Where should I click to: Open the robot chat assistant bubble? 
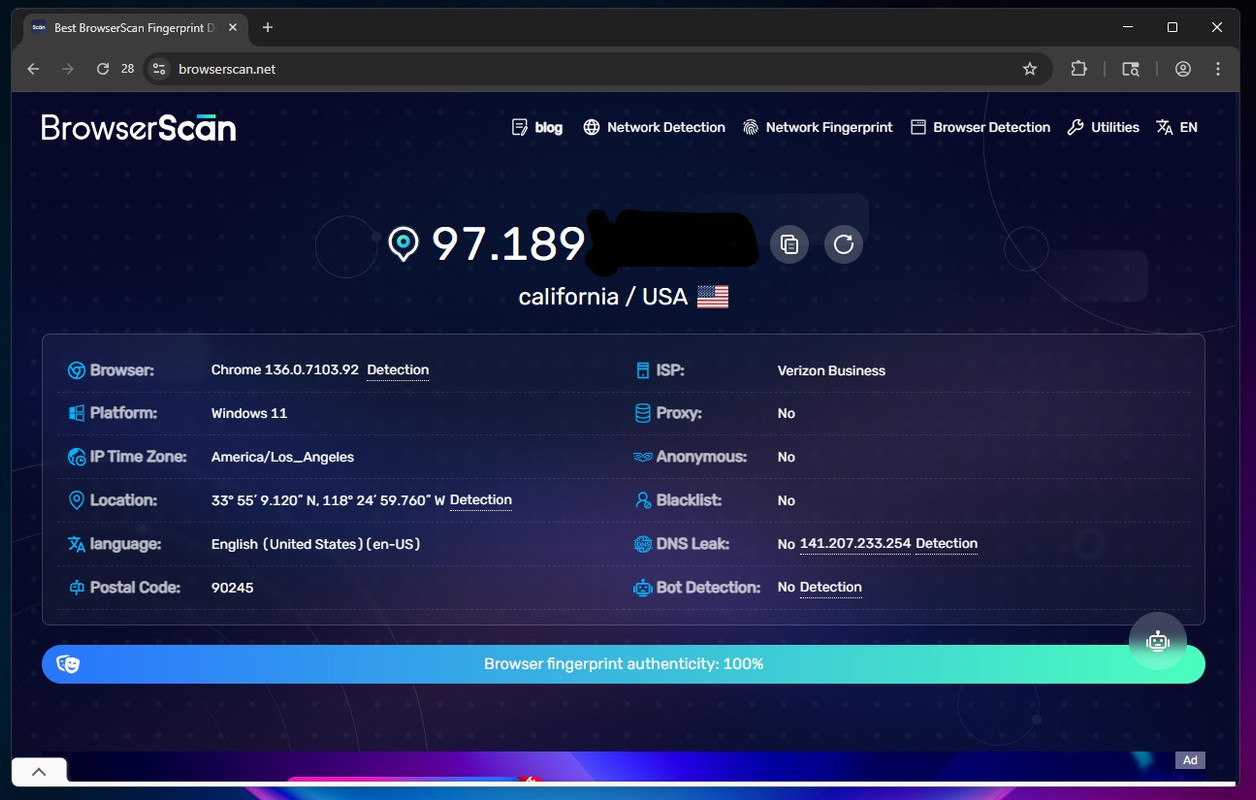[x=1158, y=641]
